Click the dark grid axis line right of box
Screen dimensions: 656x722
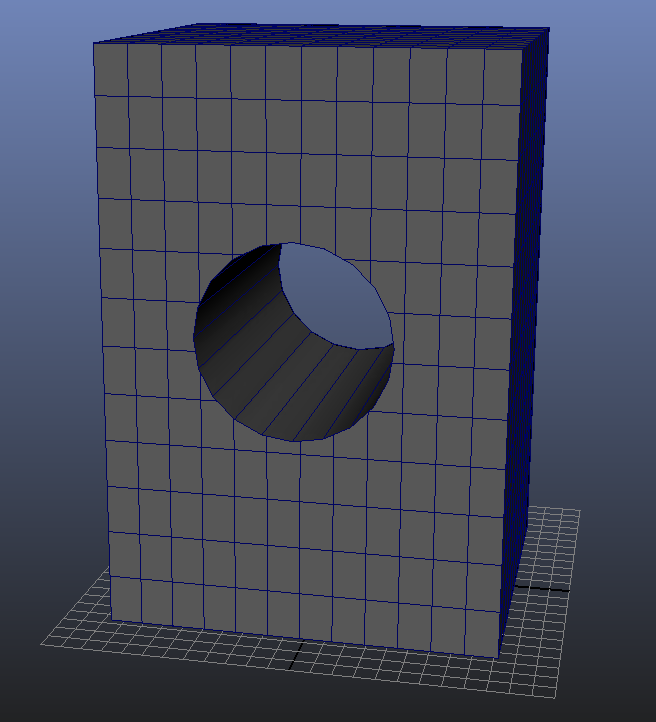(x=545, y=589)
